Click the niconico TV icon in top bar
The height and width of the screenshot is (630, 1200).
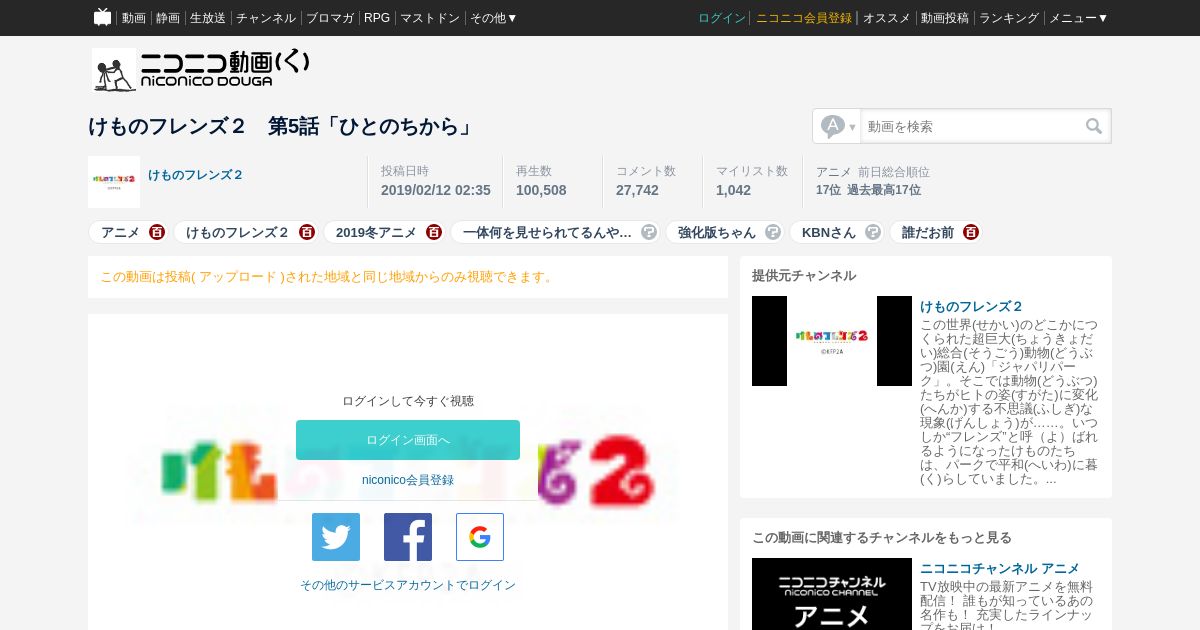(x=102, y=17)
